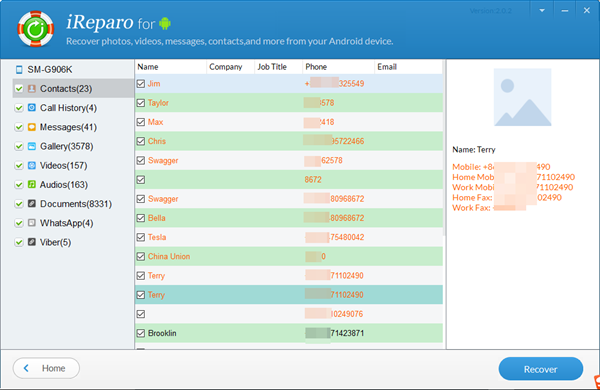Click the green Android robot icon

point(165,23)
